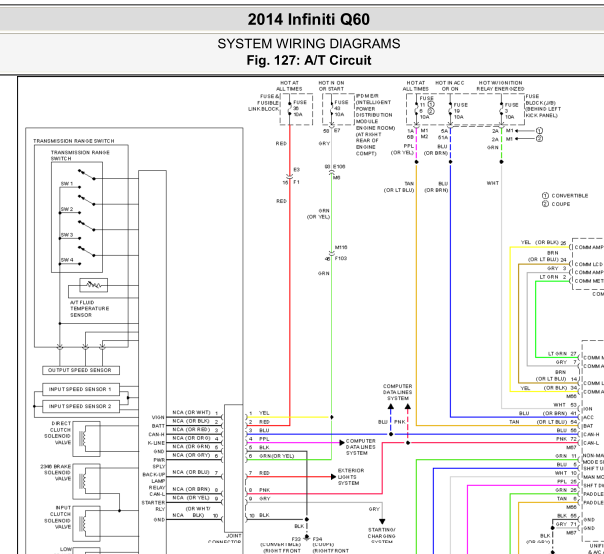Click the 'FUSE 43 10A' label
Screen dimensions: 604x554
point(341,108)
